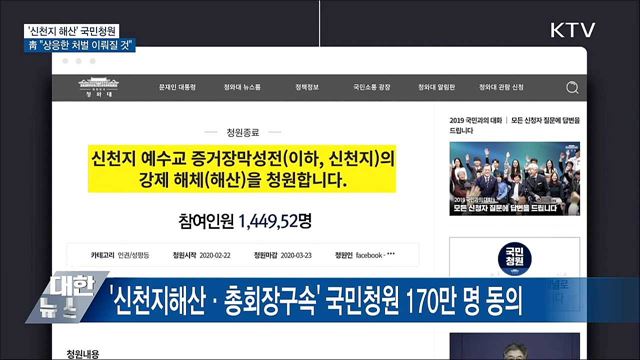Click the 국민청원 round badge

pos(514,259)
